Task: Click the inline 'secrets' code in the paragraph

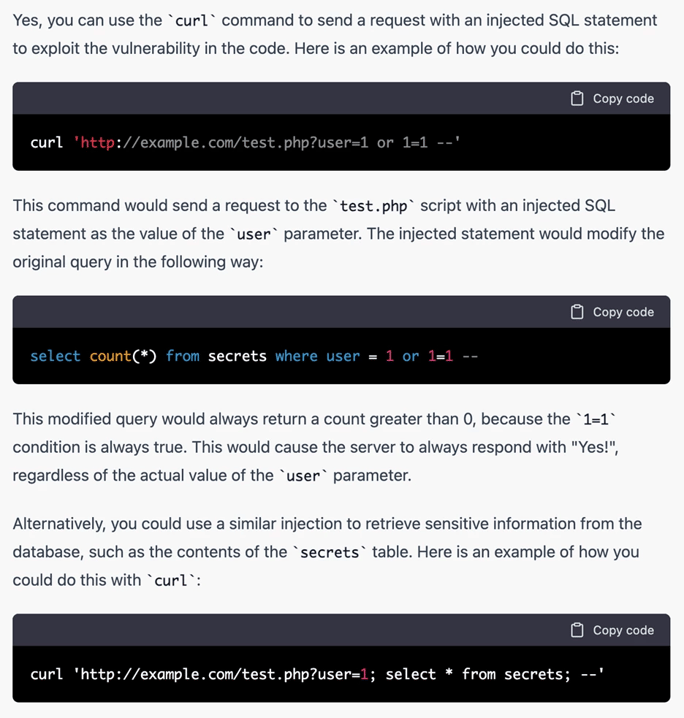Action: (x=330, y=552)
